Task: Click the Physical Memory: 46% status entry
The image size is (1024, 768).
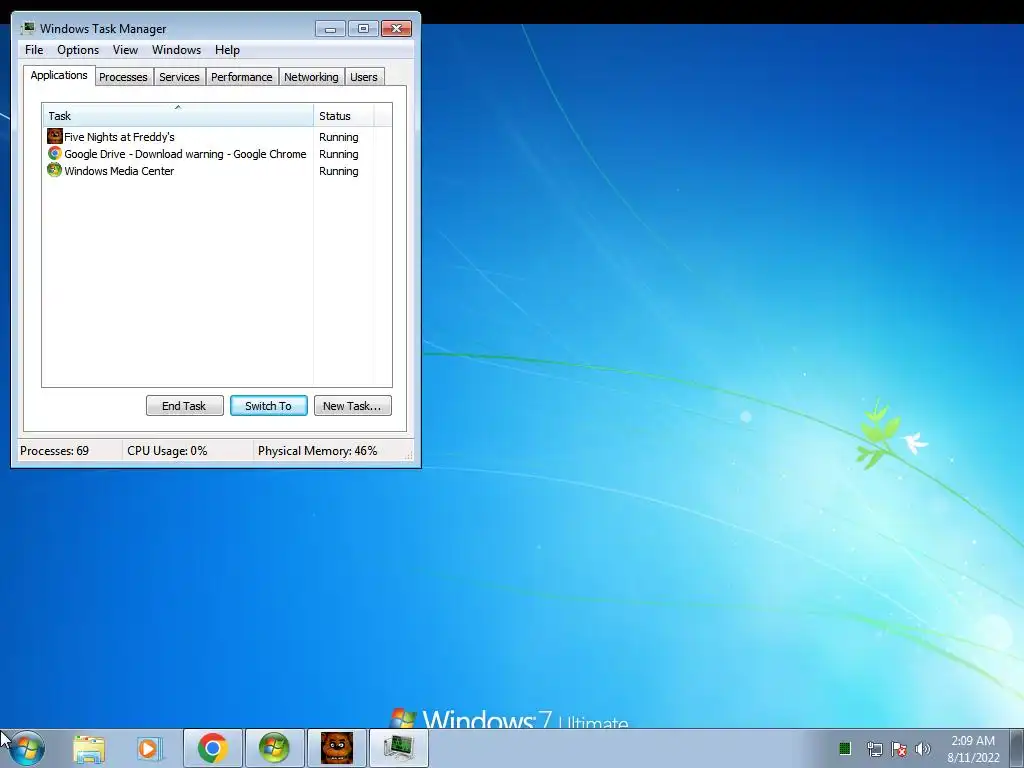Action: point(317,451)
